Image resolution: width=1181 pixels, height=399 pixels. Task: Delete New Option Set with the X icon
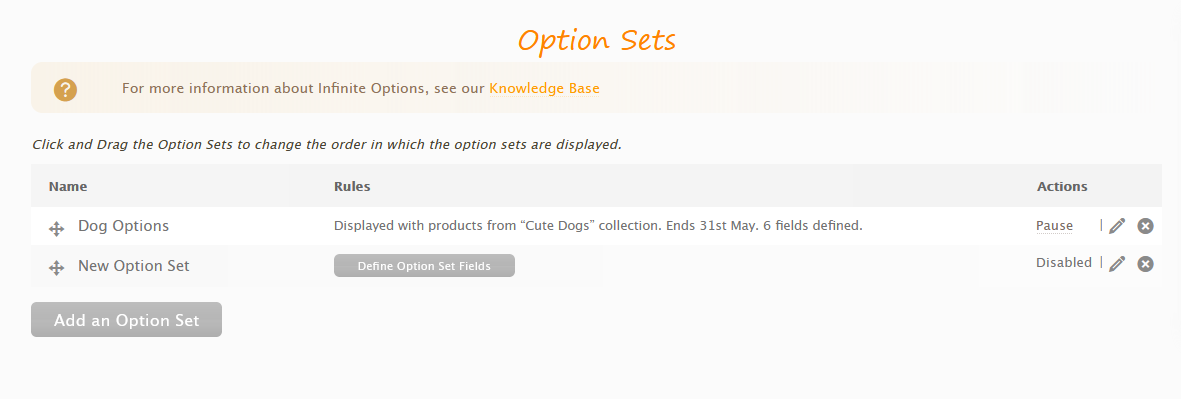1145,263
